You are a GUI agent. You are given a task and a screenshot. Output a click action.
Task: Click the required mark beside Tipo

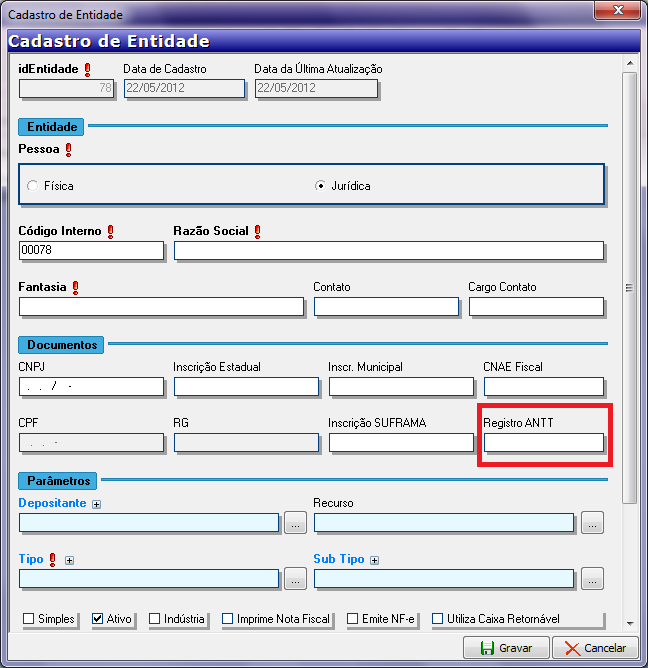click(x=52, y=560)
